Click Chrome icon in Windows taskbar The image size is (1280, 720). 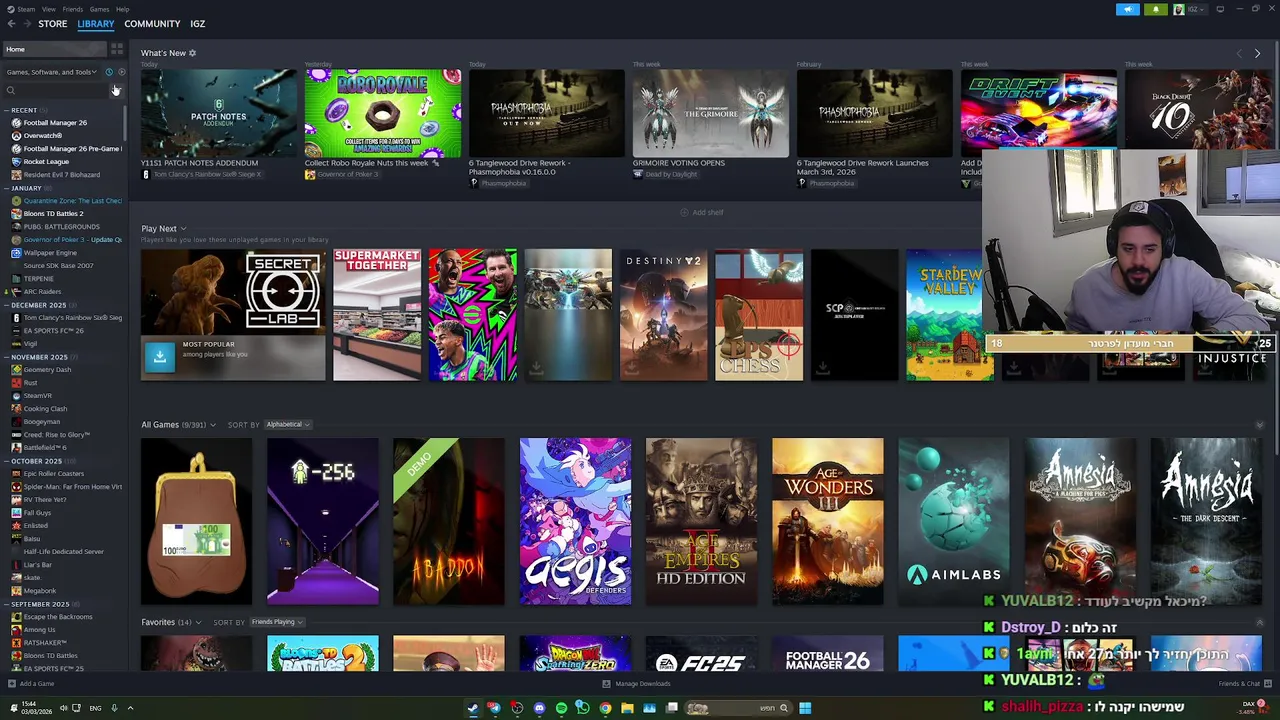pos(605,708)
